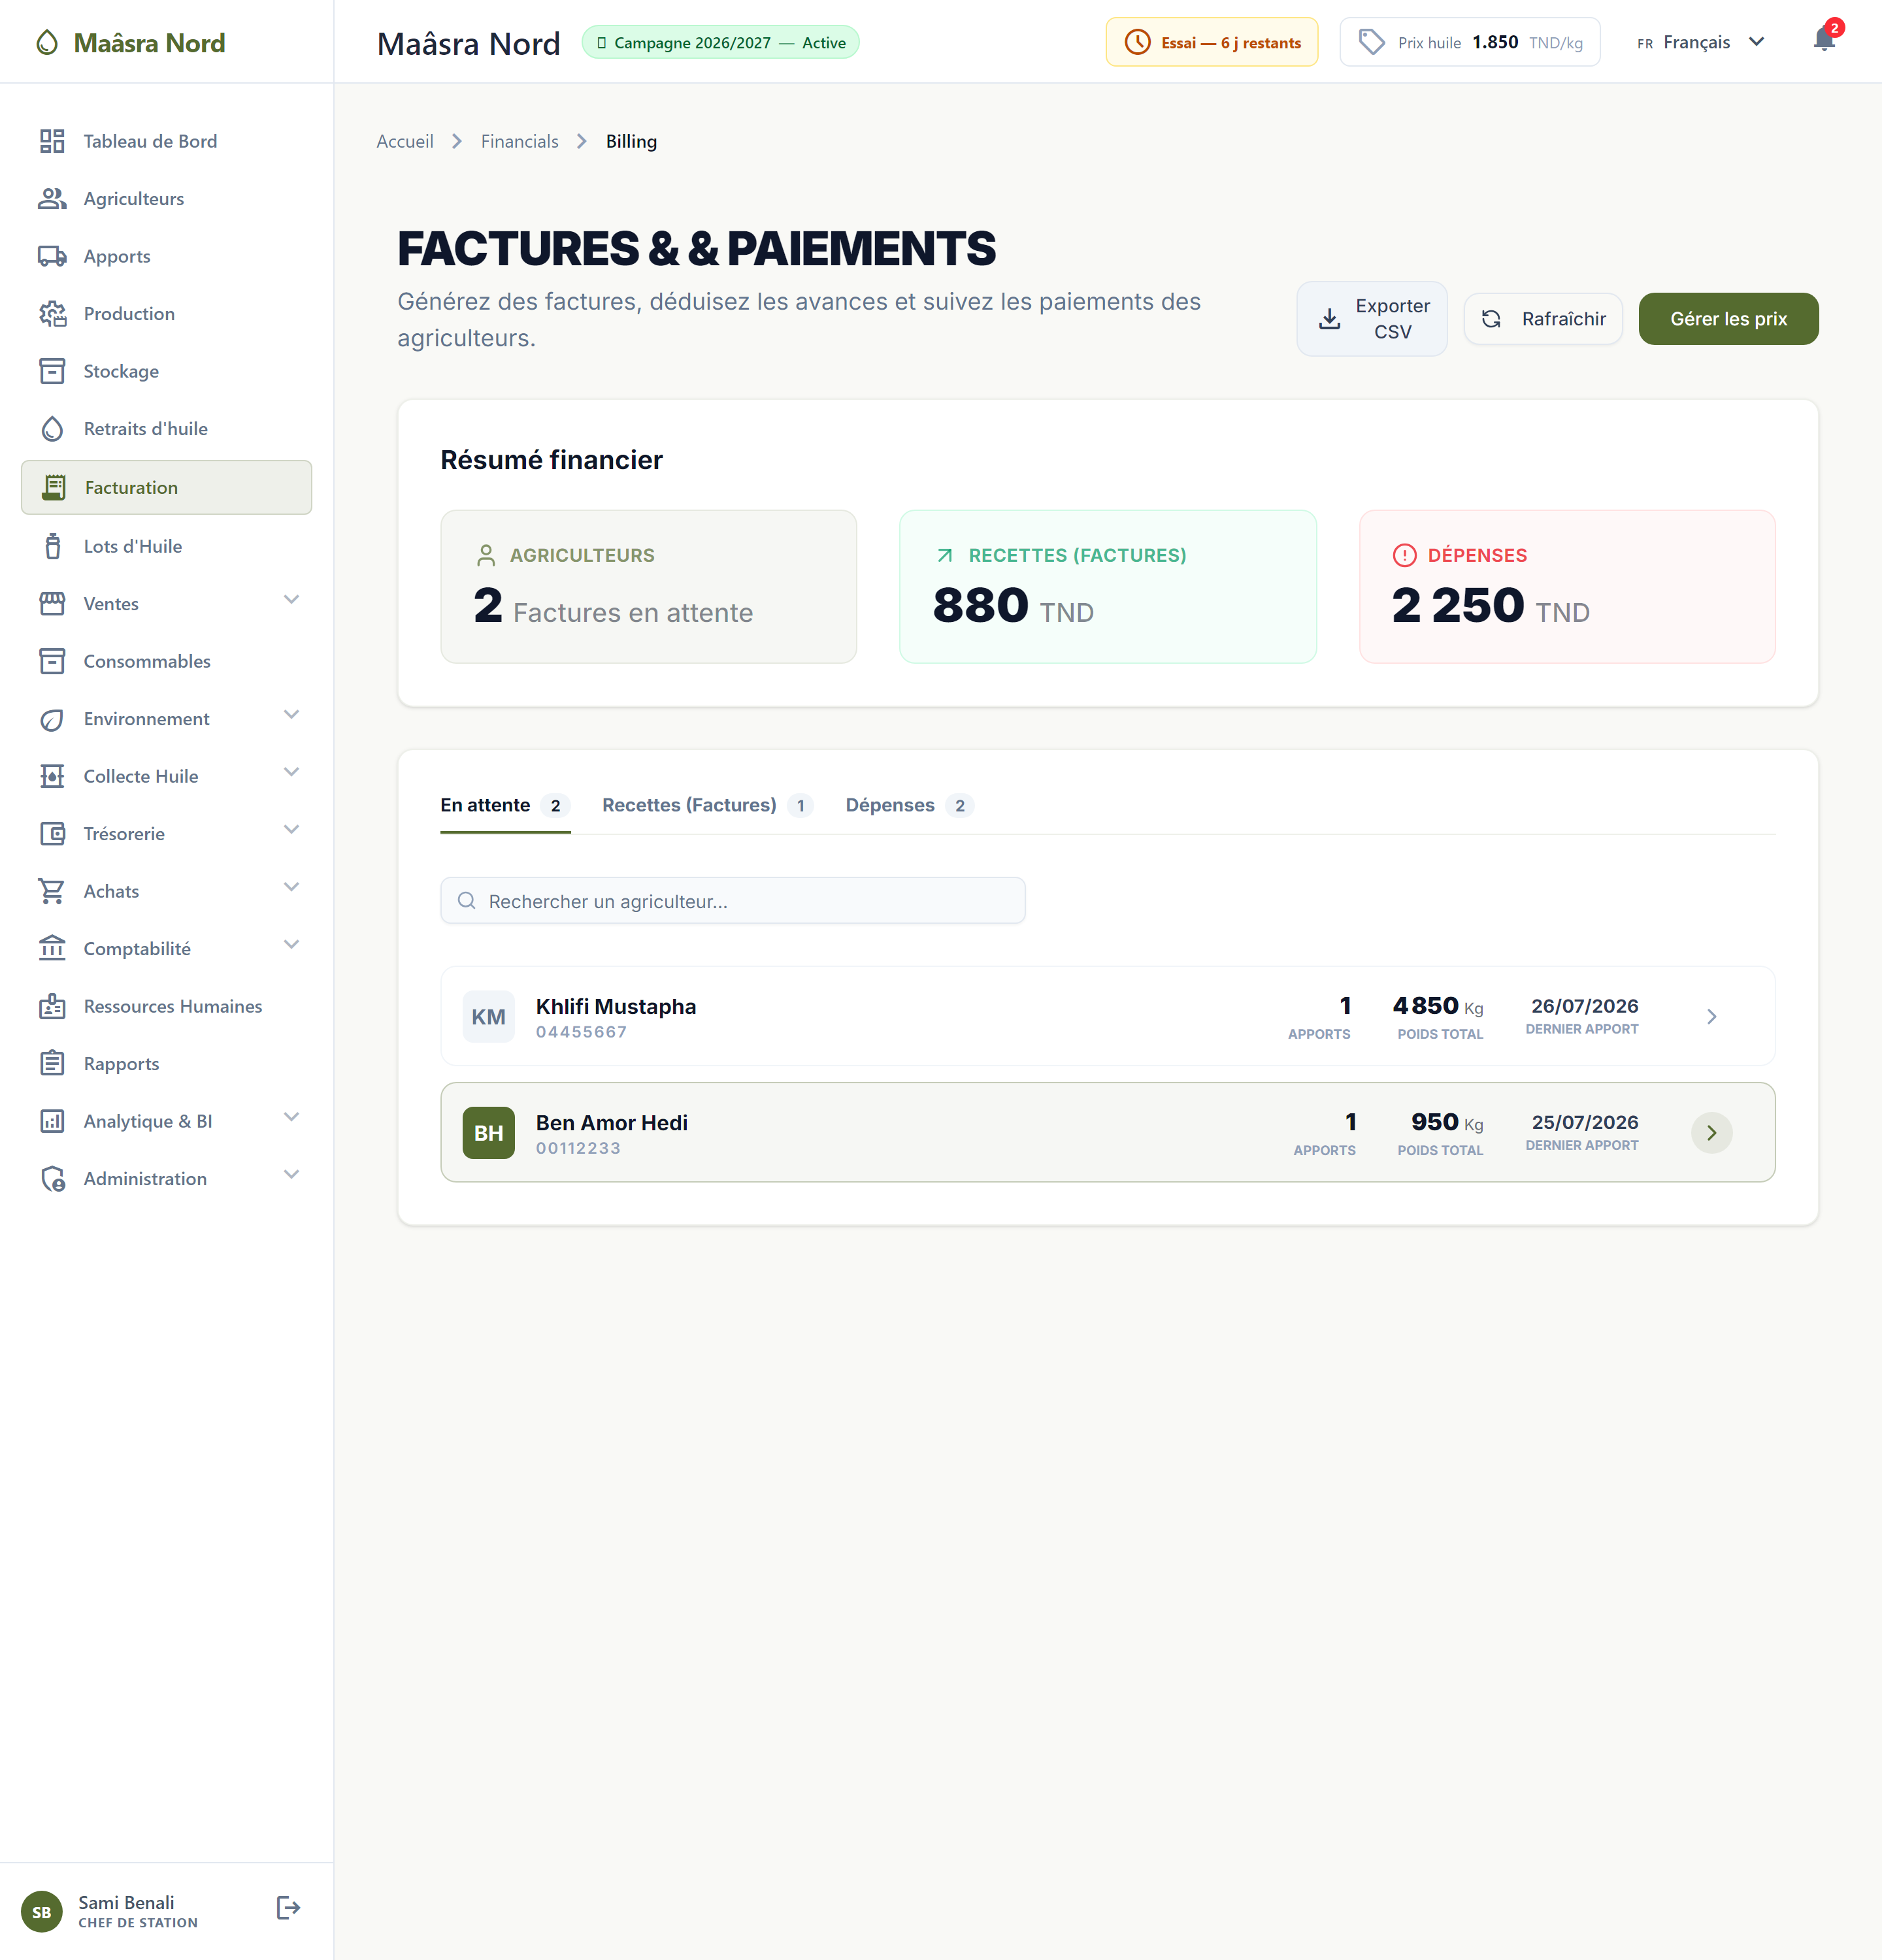Image resolution: width=1882 pixels, height=1960 pixels.
Task: Click the logout icon beside Sami Benali
Action: [x=288, y=1908]
